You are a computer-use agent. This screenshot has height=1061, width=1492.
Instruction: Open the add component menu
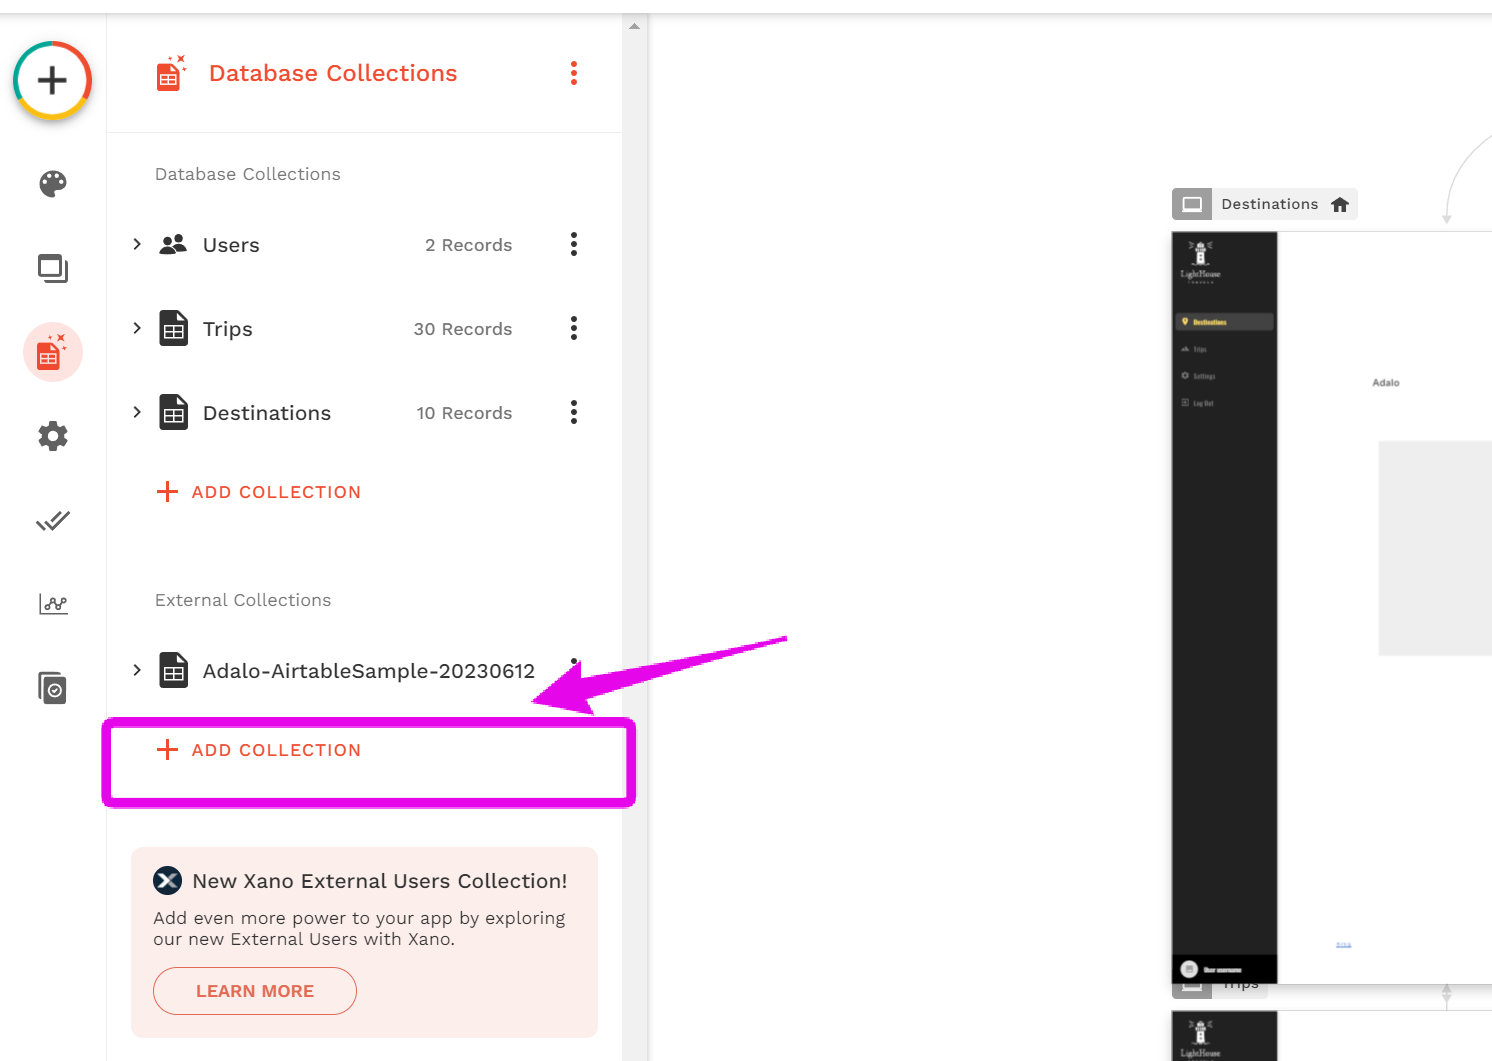tap(51, 81)
